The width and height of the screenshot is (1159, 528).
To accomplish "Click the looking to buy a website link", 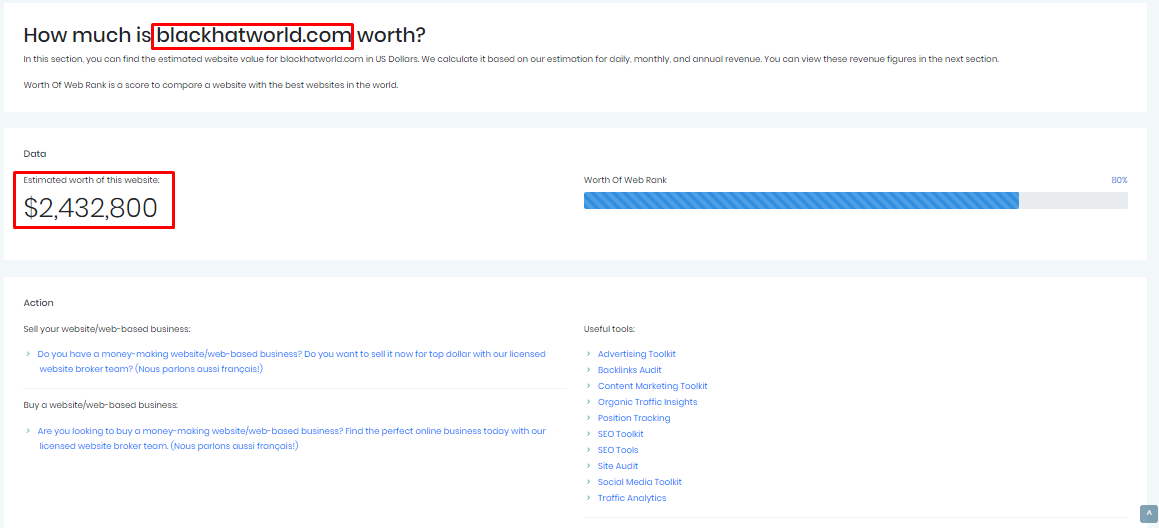I will click(292, 439).
